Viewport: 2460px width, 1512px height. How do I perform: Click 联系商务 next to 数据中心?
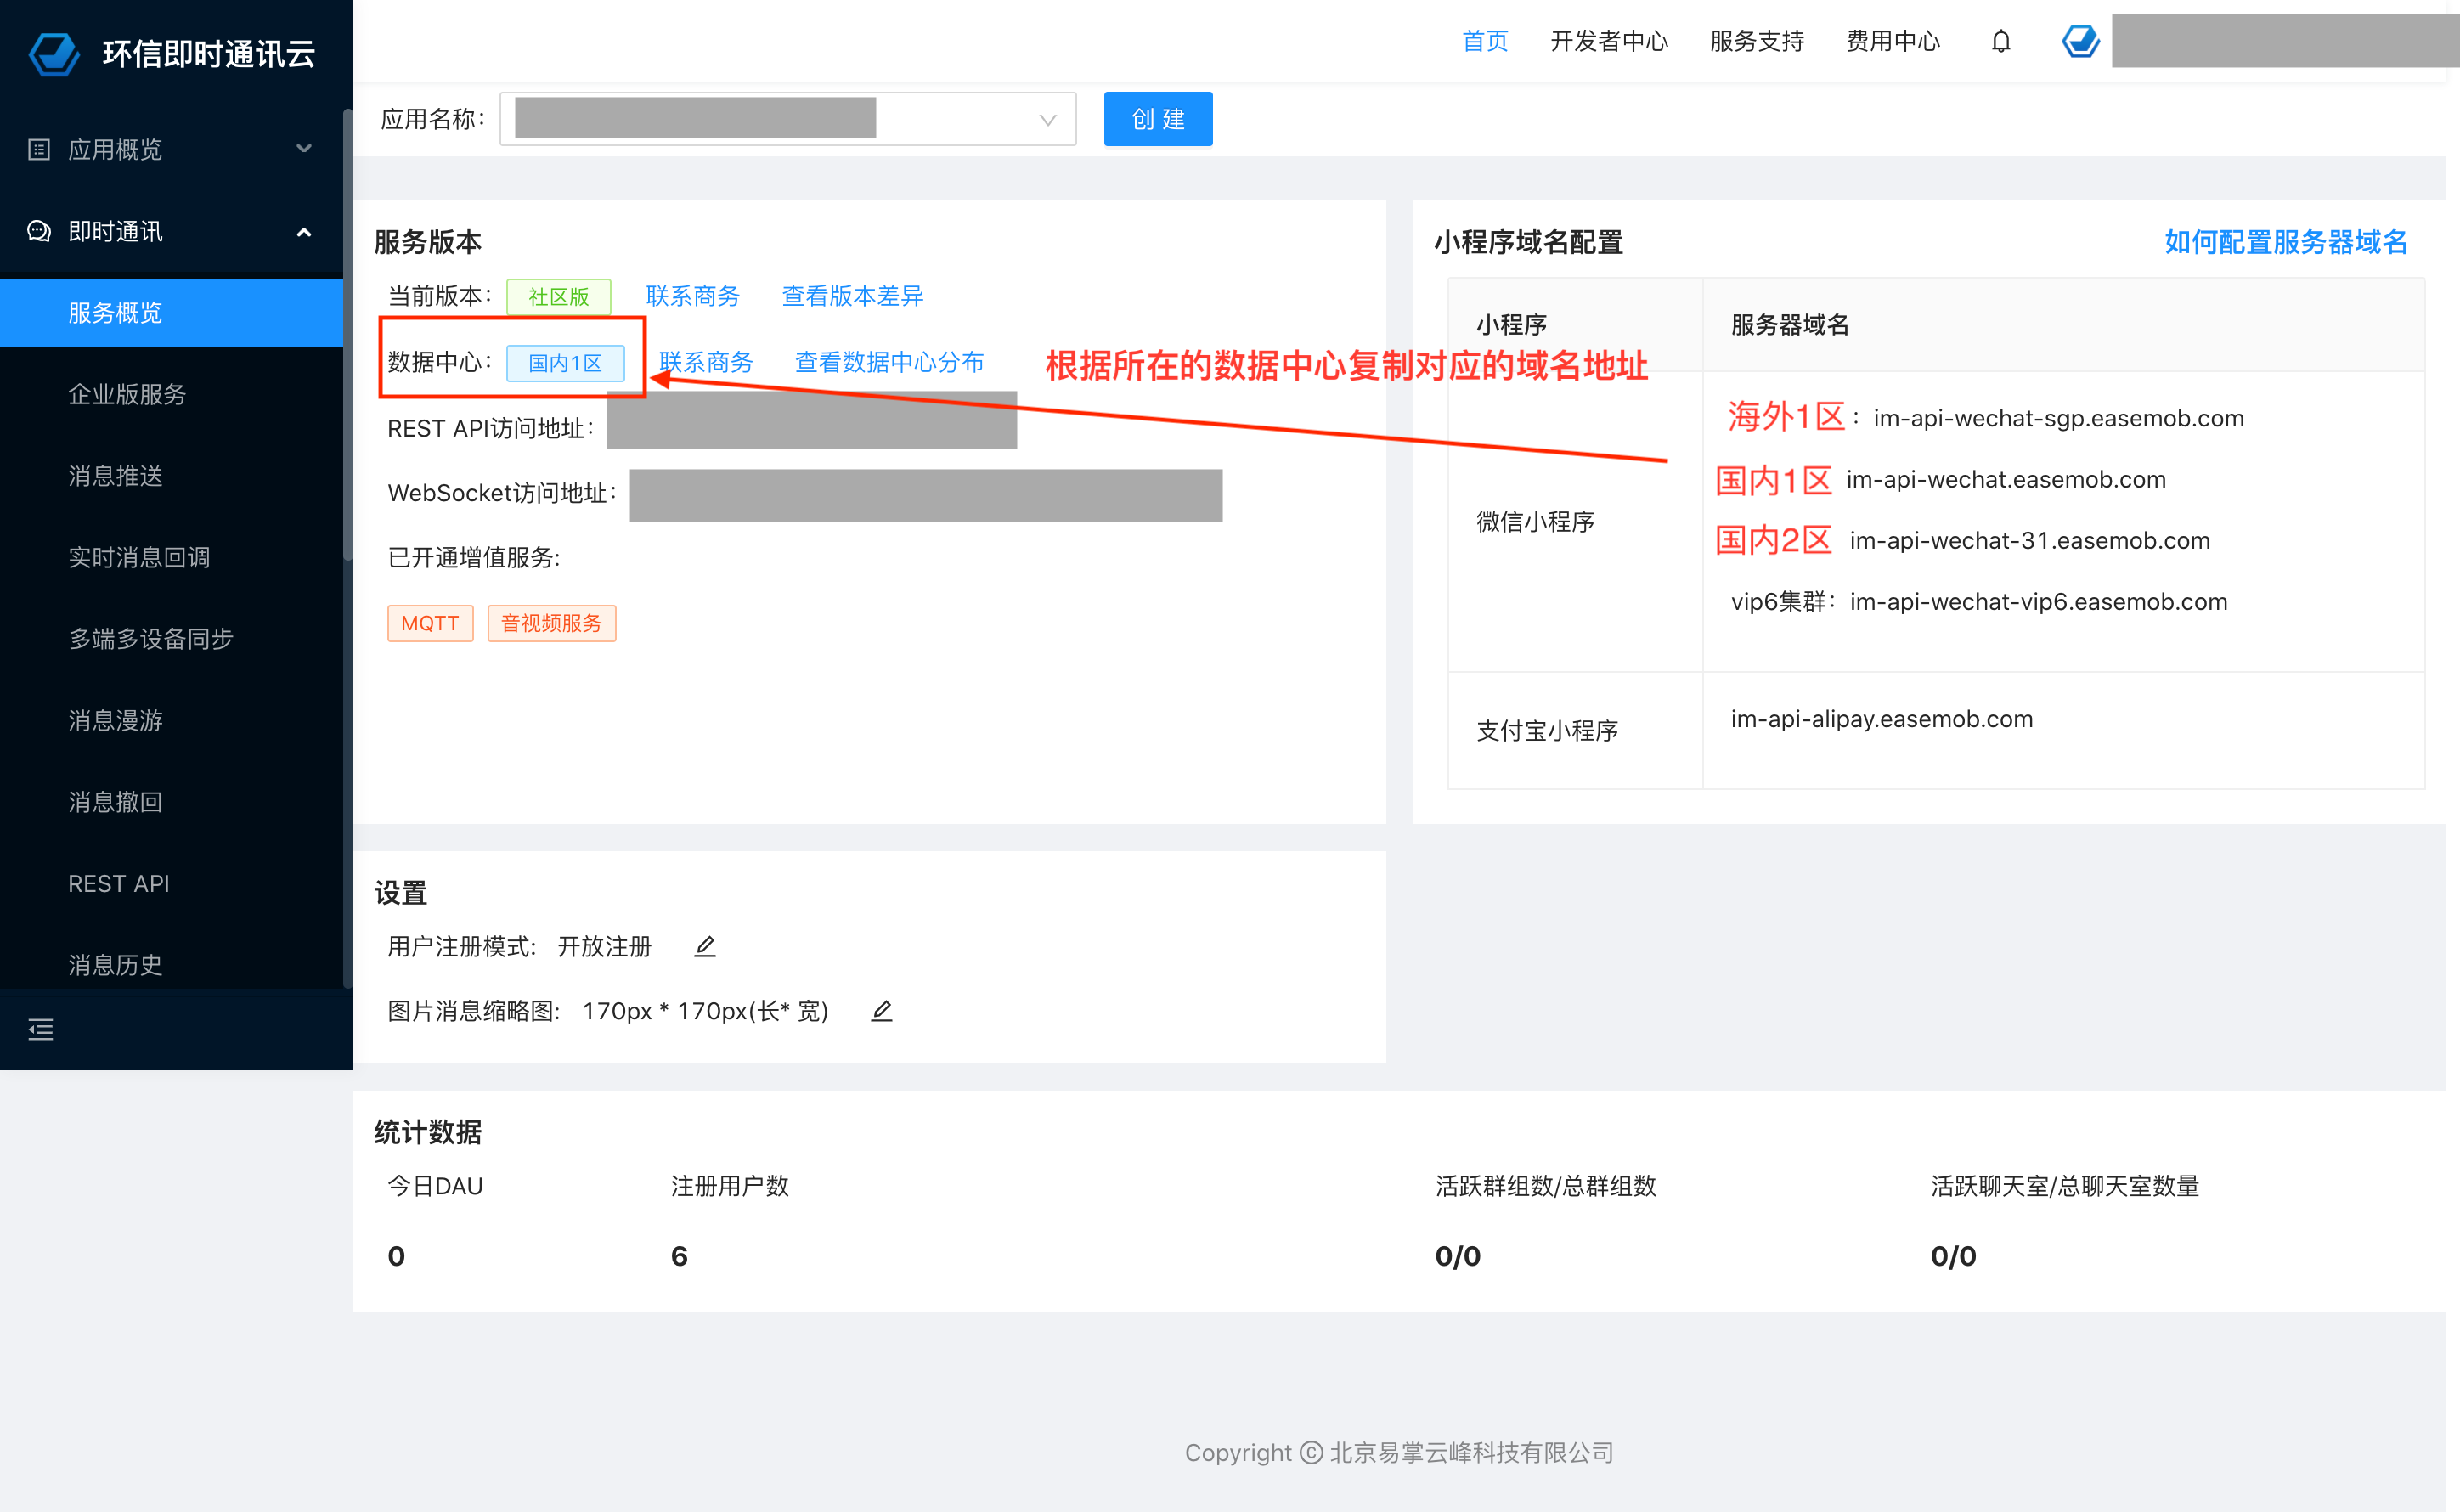click(706, 362)
